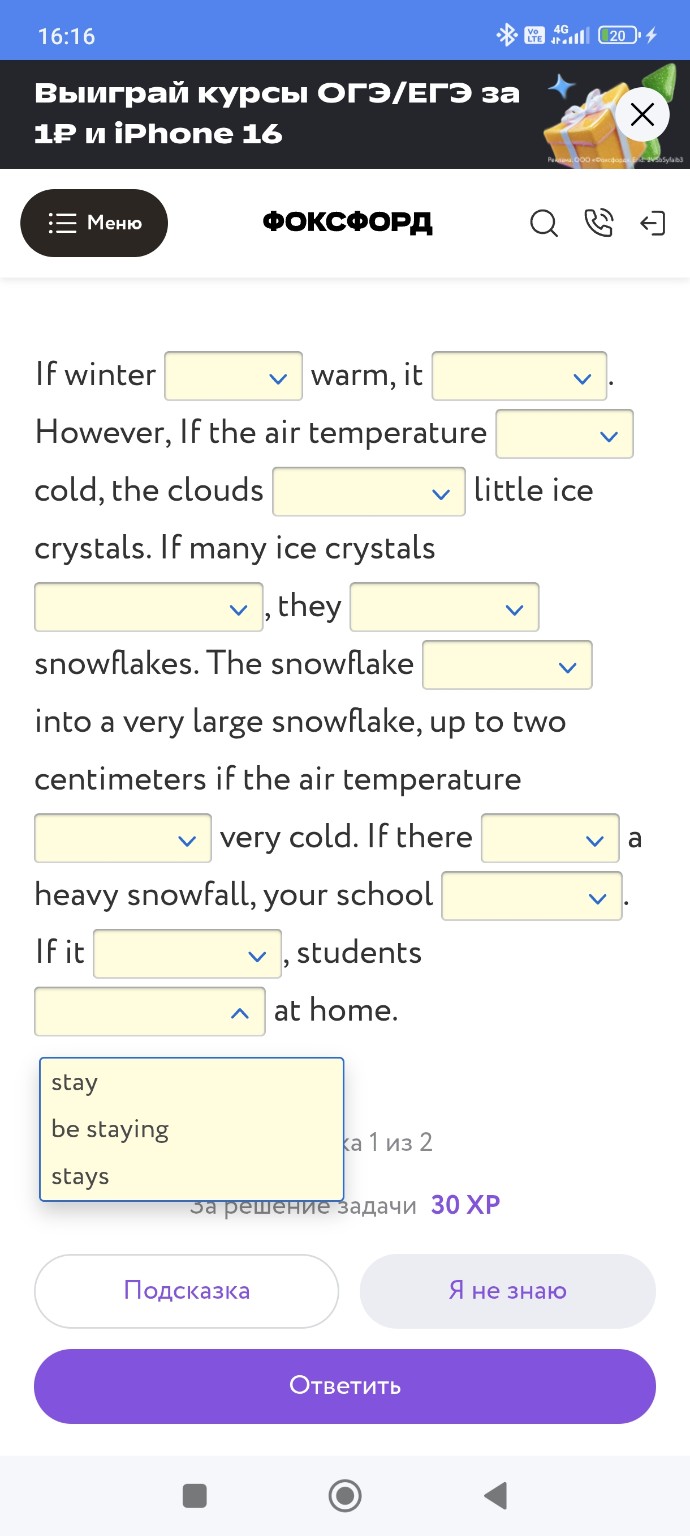Open the Меню hamburger button
Viewport: 690px width, 1536px height.
tap(94, 223)
